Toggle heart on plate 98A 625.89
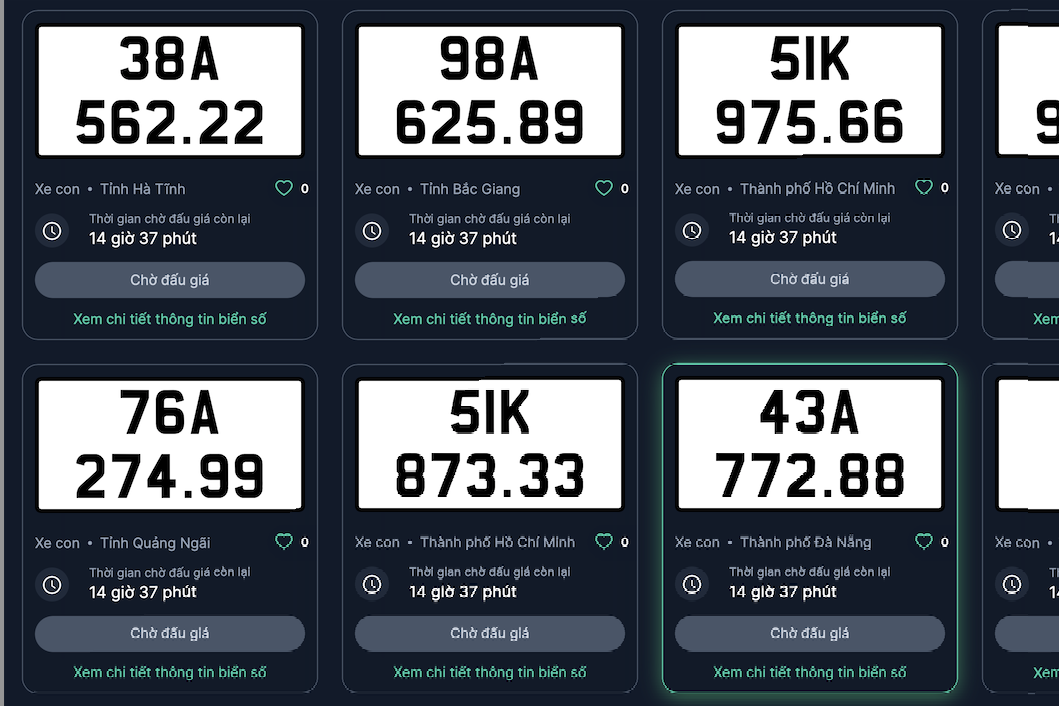This screenshot has height=706, width=1059. click(604, 188)
